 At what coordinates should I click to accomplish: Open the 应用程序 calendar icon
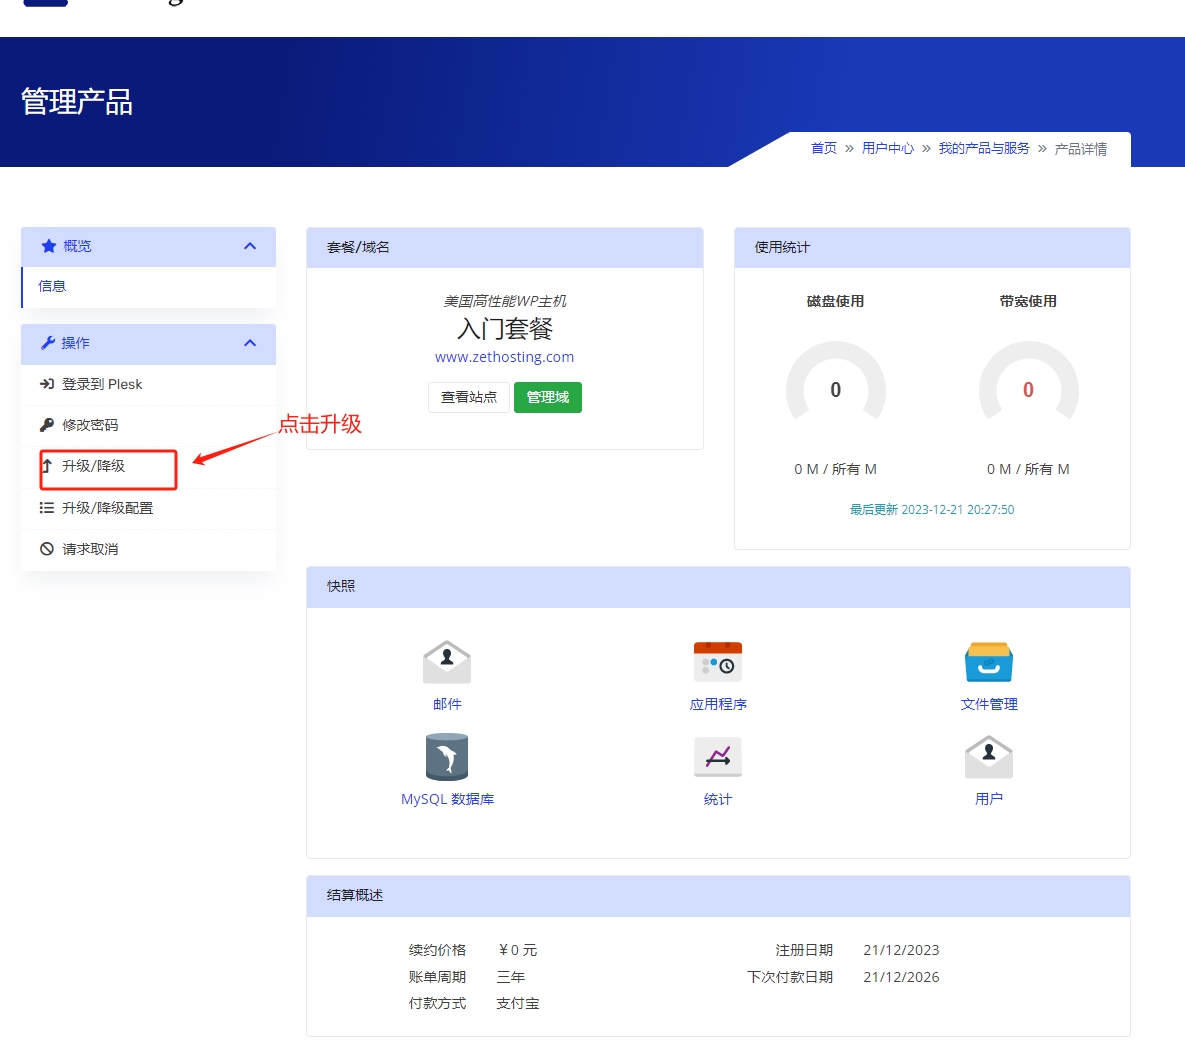click(718, 662)
